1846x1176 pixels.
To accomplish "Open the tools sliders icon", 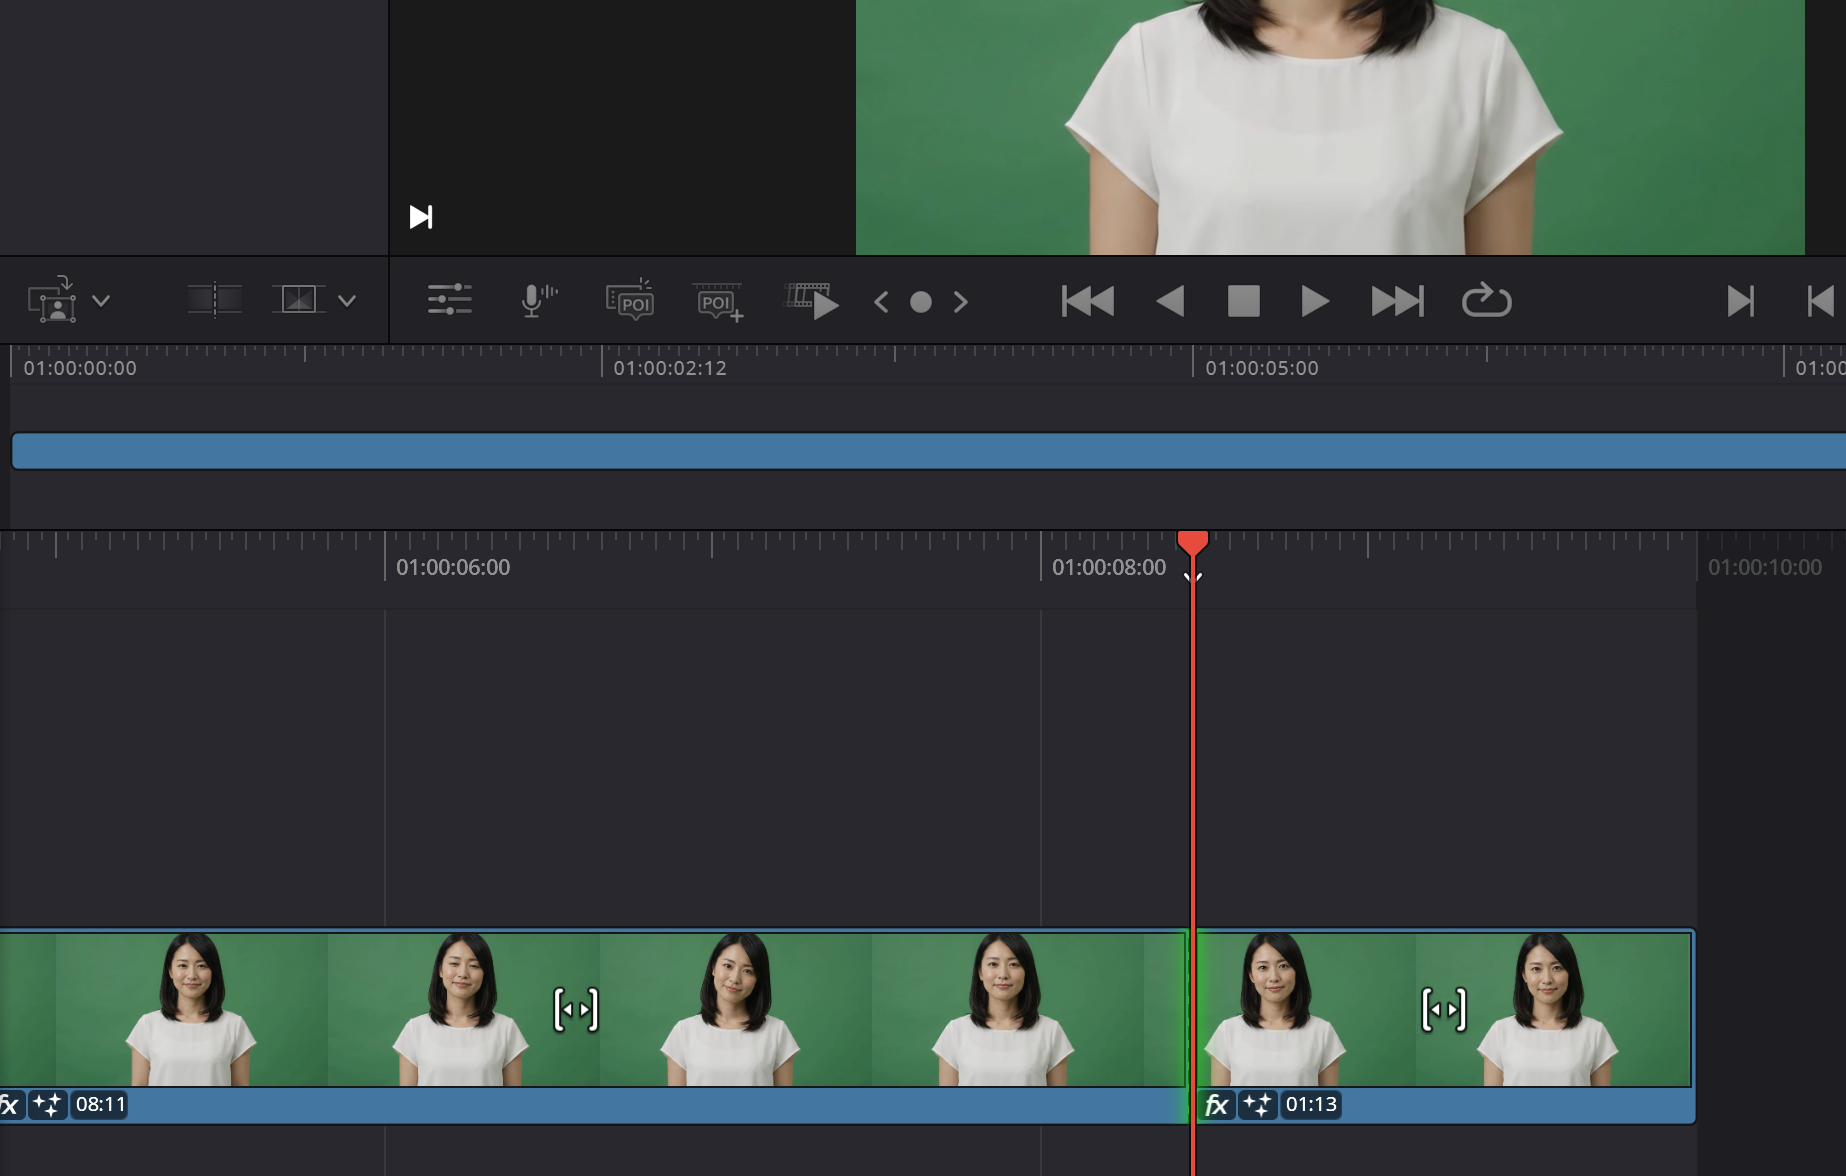I will click(450, 300).
